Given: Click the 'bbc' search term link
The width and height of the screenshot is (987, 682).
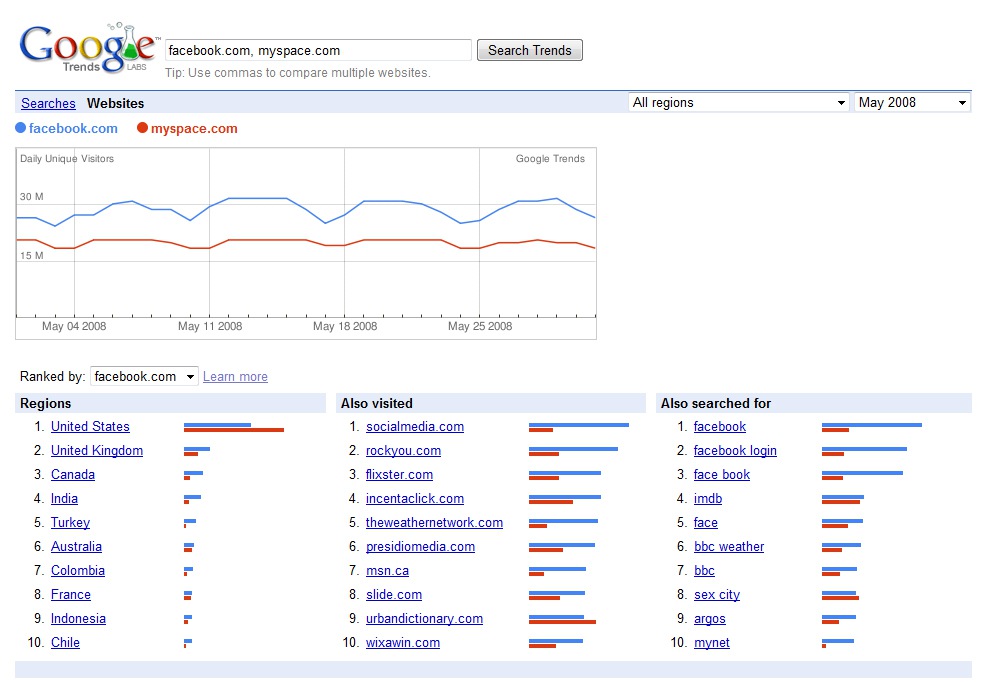Looking at the screenshot, I should click(704, 571).
